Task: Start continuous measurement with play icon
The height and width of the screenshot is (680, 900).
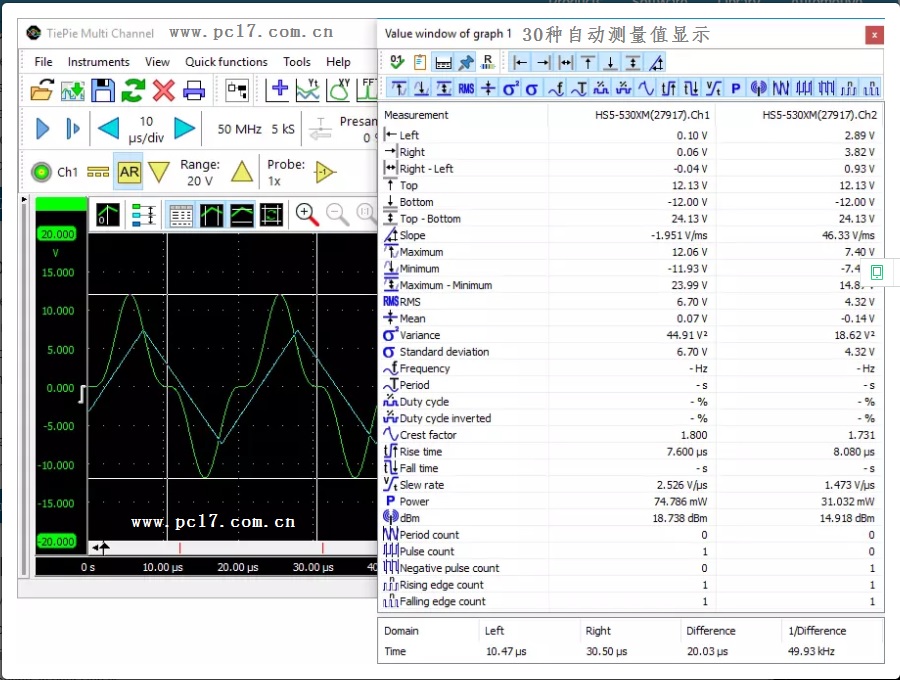Action: click(x=42, y=128)
